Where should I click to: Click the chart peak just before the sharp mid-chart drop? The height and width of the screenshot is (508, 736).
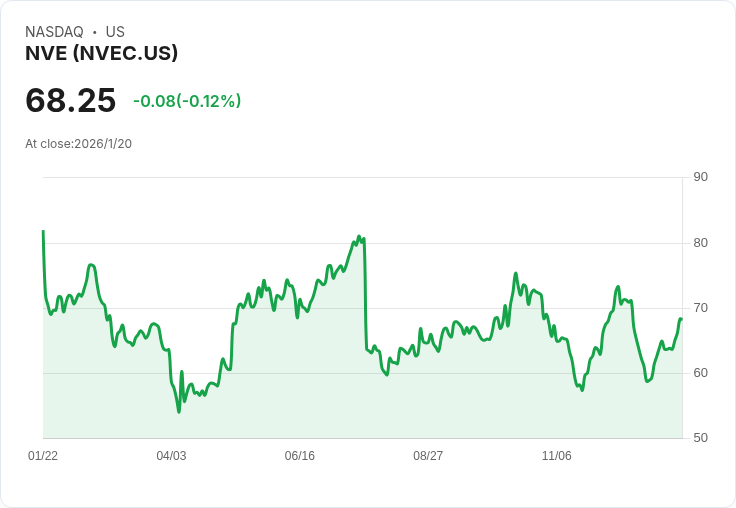pyautogui.click(x=359, y=237)
